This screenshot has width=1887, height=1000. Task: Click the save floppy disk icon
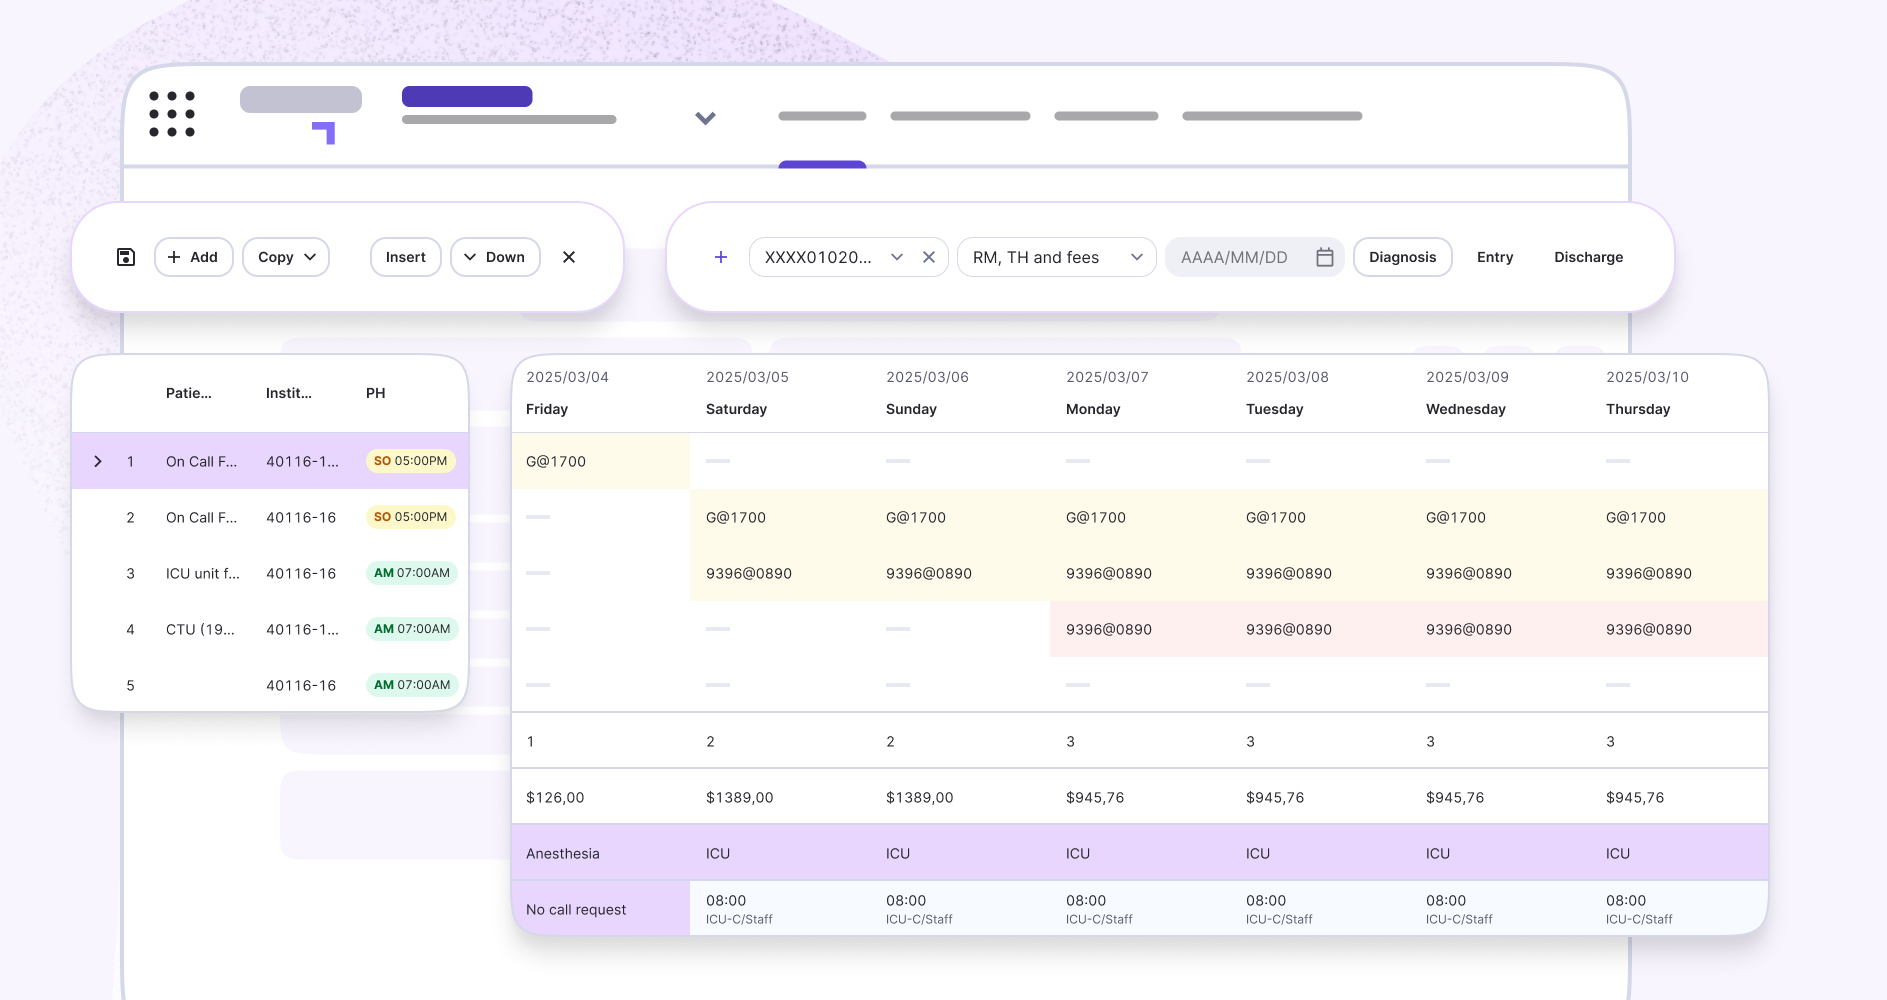click(x=126, y=257)
